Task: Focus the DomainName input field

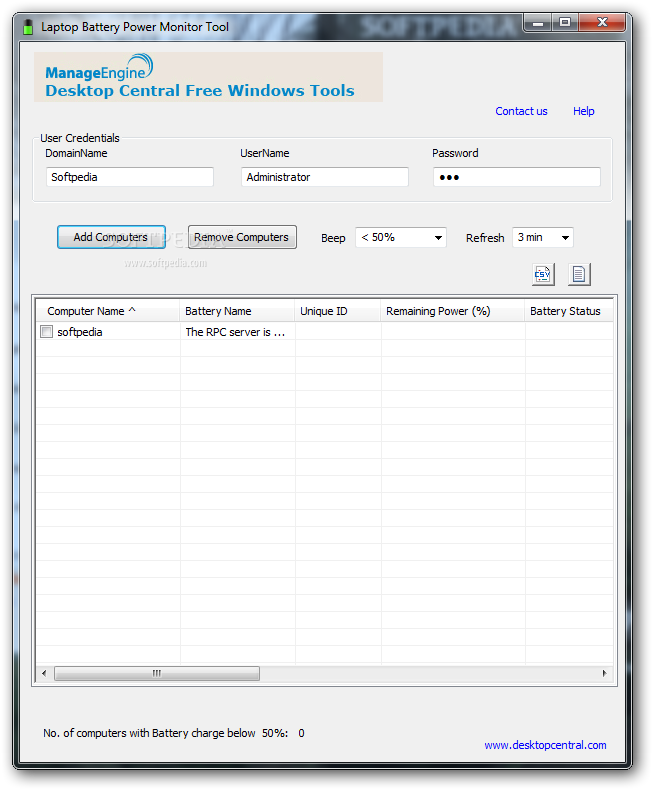Action: tap(129, 177)
